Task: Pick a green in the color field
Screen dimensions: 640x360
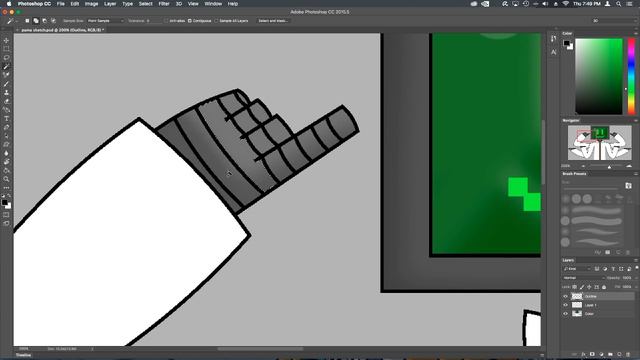Action: (599, 76)
